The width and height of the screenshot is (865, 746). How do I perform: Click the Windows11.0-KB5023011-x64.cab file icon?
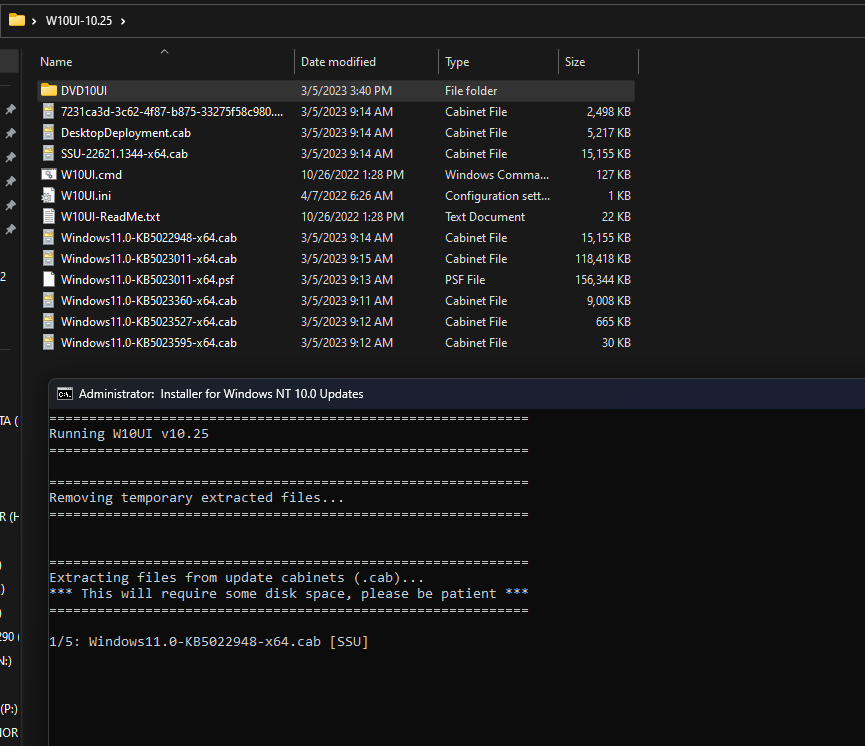(x=49, y=258)
